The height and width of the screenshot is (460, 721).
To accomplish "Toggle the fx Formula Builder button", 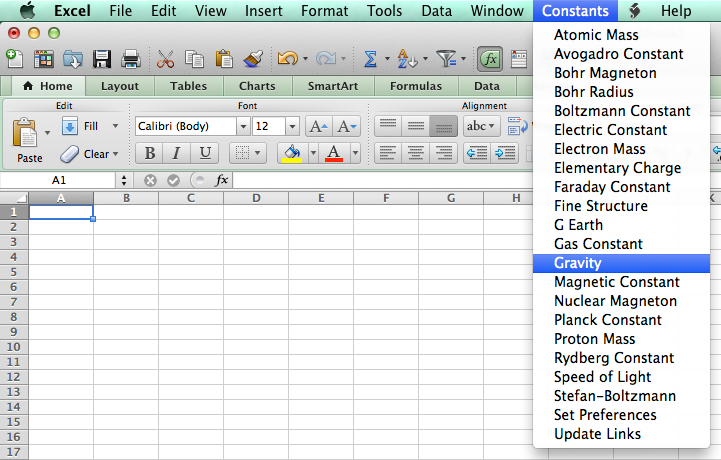I will click(490, 59).
